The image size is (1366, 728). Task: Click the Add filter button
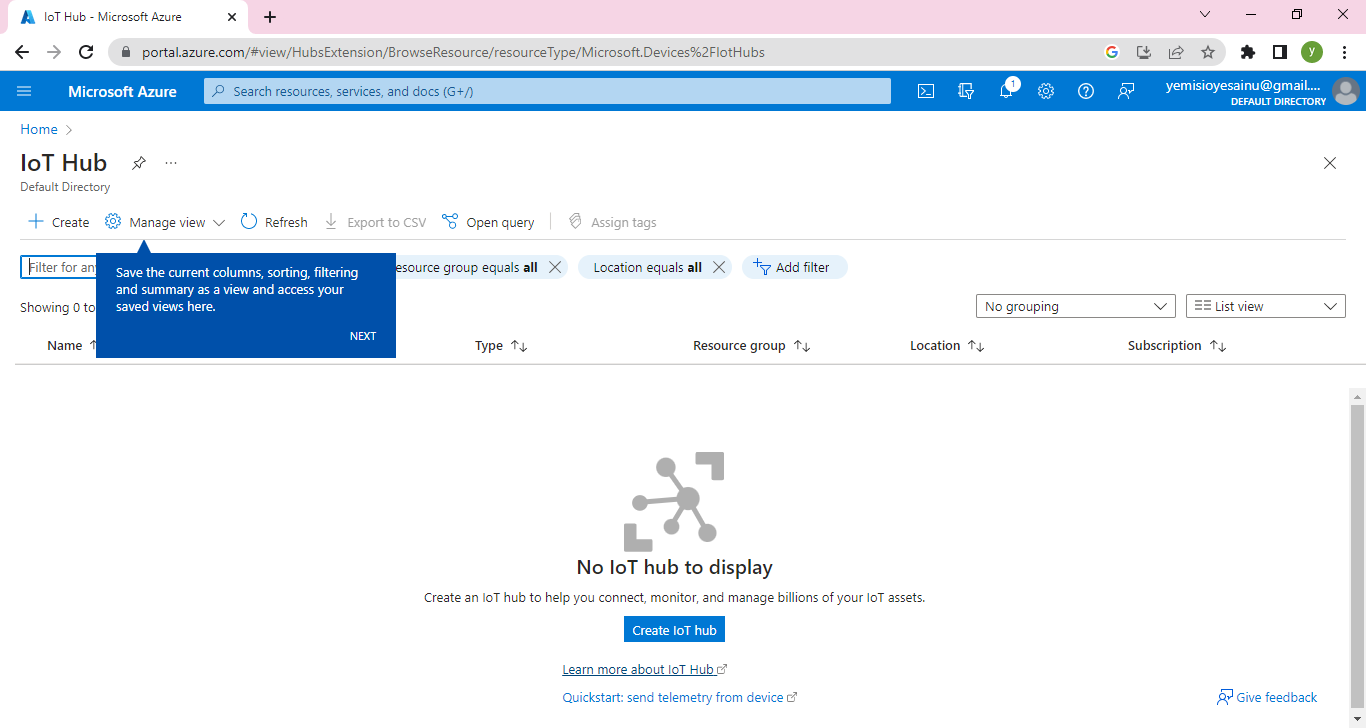click(794, 267)
